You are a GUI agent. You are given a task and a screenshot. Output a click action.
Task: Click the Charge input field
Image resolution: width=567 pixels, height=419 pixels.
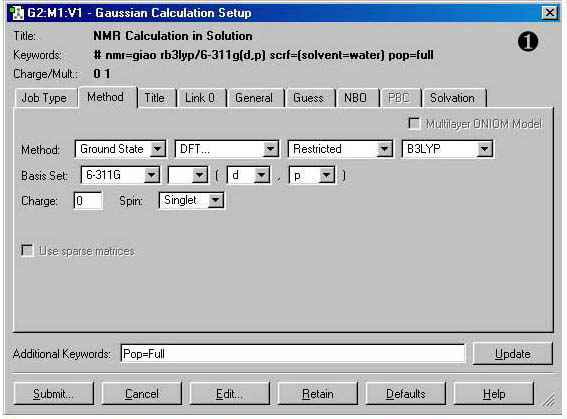[88, 201]
